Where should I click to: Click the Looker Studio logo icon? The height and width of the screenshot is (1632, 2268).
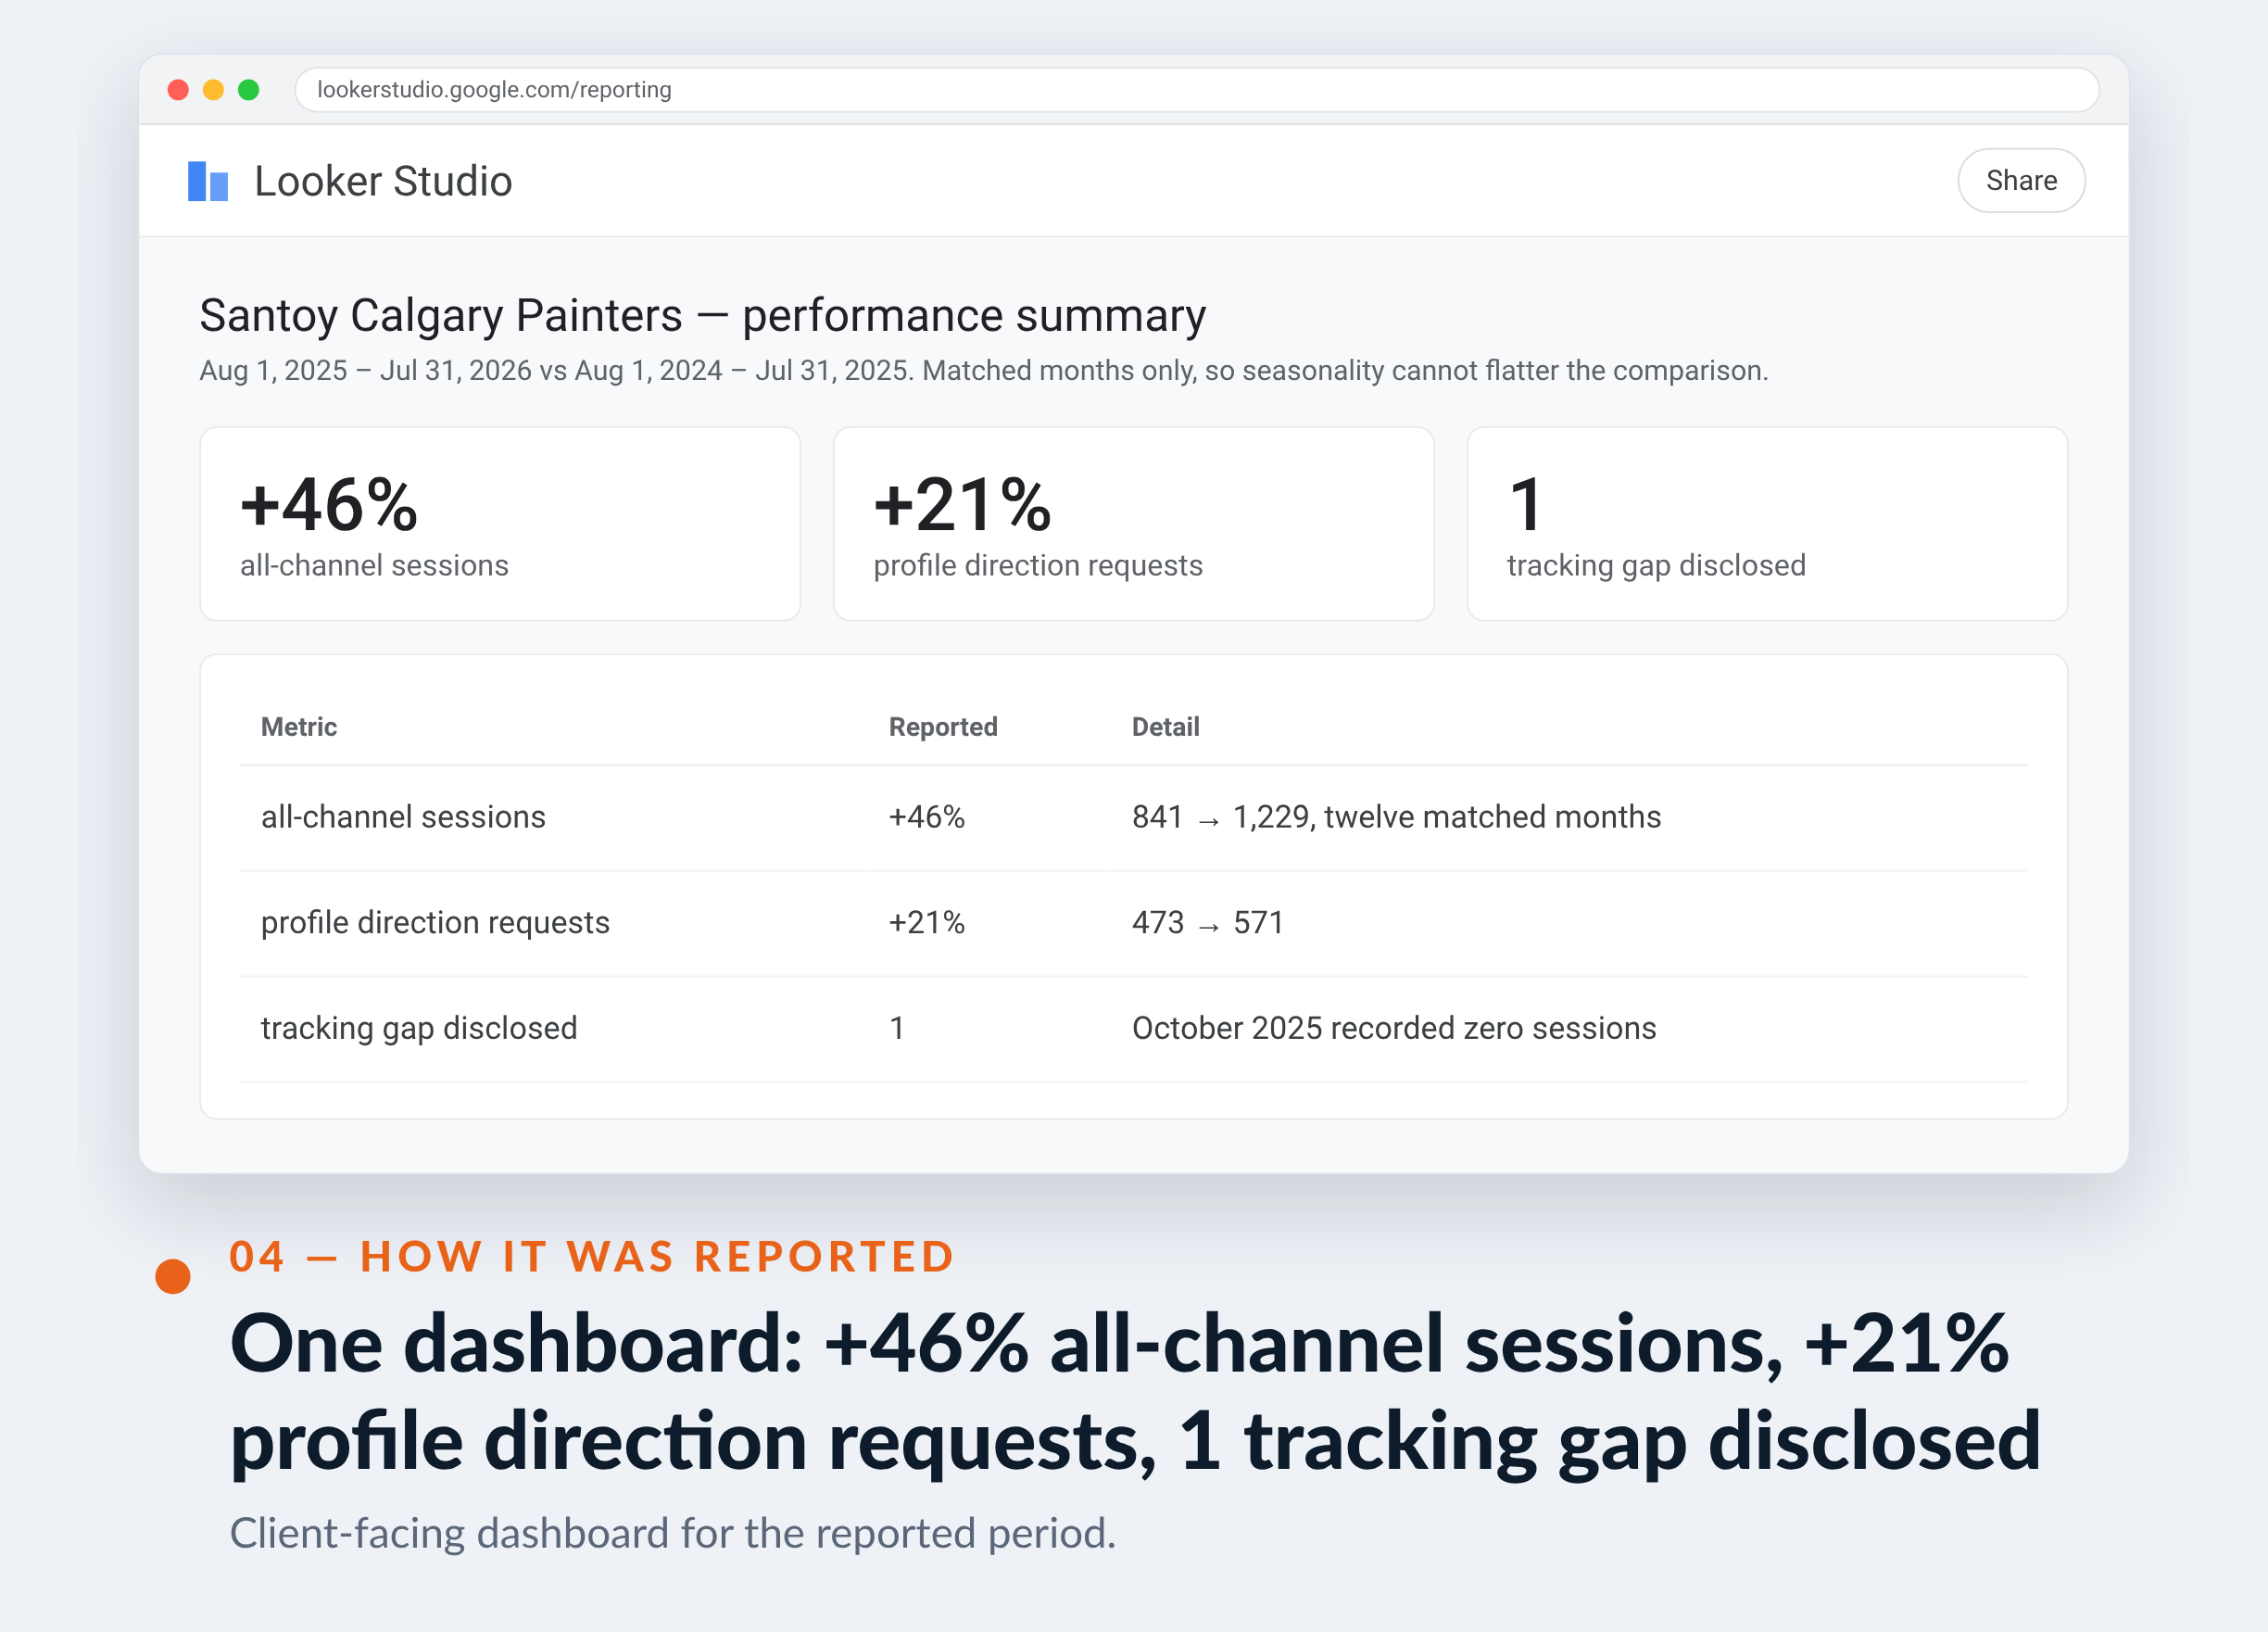point(208,181)
